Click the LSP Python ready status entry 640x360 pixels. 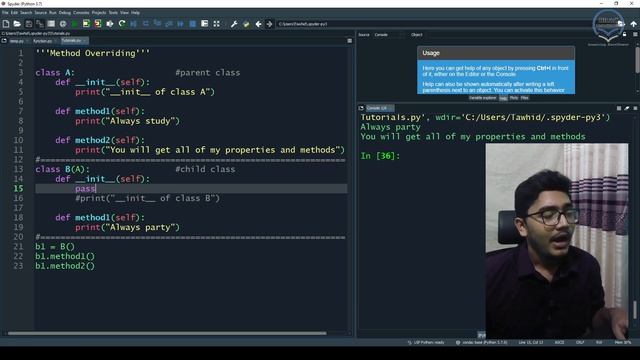pyautogui.click(x=426, y=342)
